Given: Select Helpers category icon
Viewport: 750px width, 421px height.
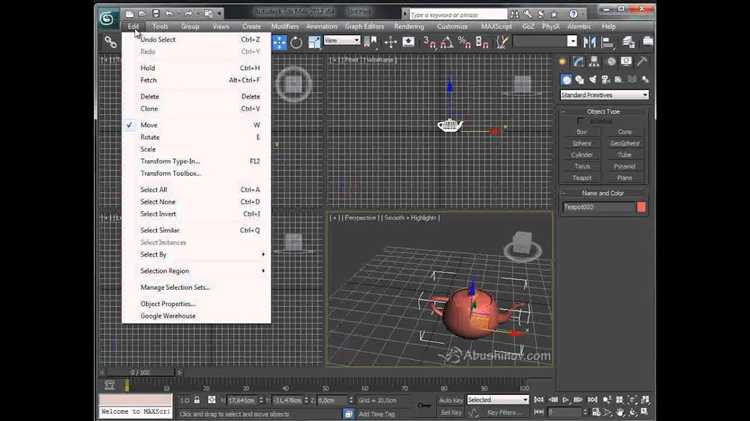Looking at the screenshot, I should click(x=618, y=80).
